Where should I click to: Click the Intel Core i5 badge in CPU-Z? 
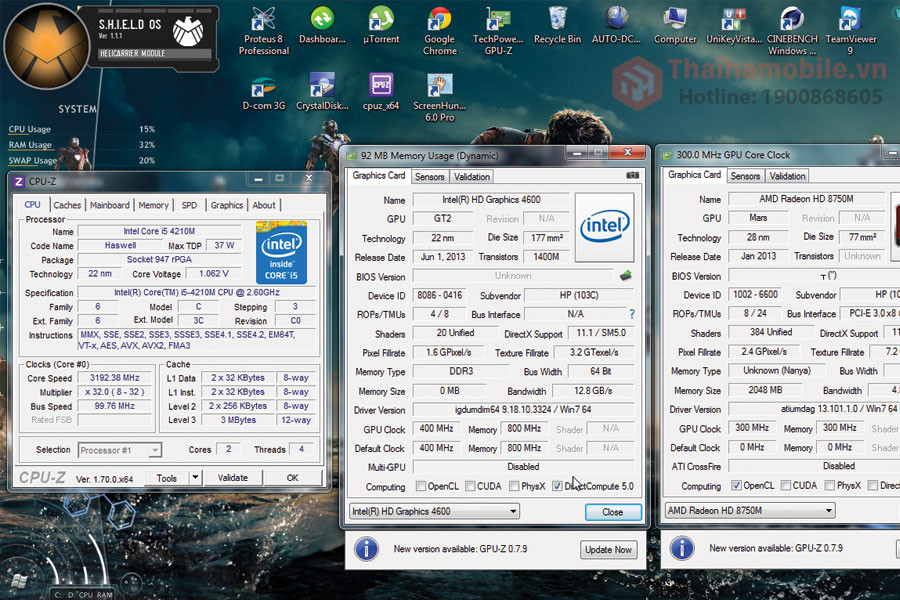pos(281,252)
